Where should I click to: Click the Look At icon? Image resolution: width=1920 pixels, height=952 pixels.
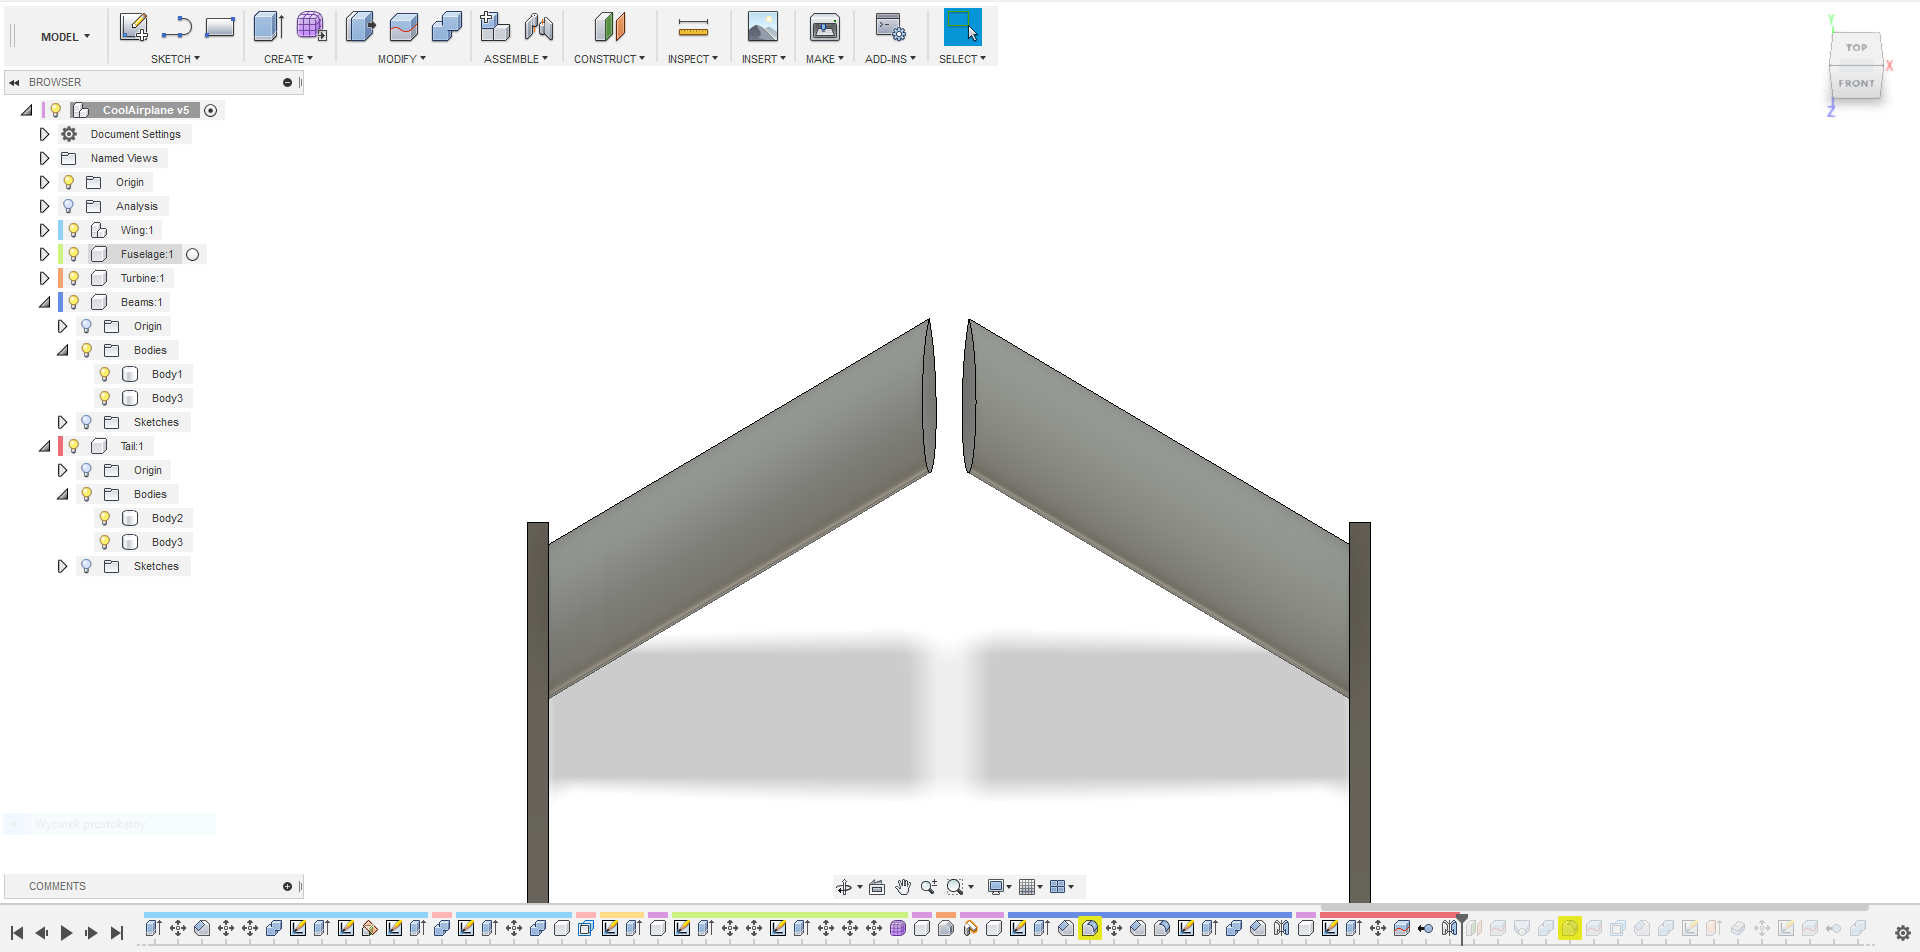pyautogui.click(x=877, y=887)
